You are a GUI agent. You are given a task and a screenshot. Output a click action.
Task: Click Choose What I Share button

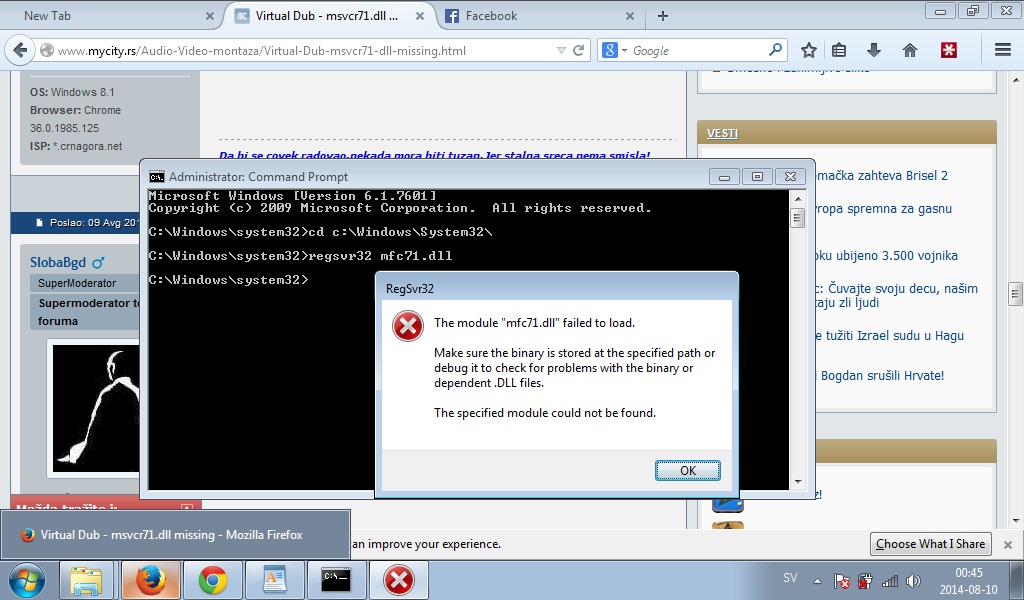[x=931, y=544]
